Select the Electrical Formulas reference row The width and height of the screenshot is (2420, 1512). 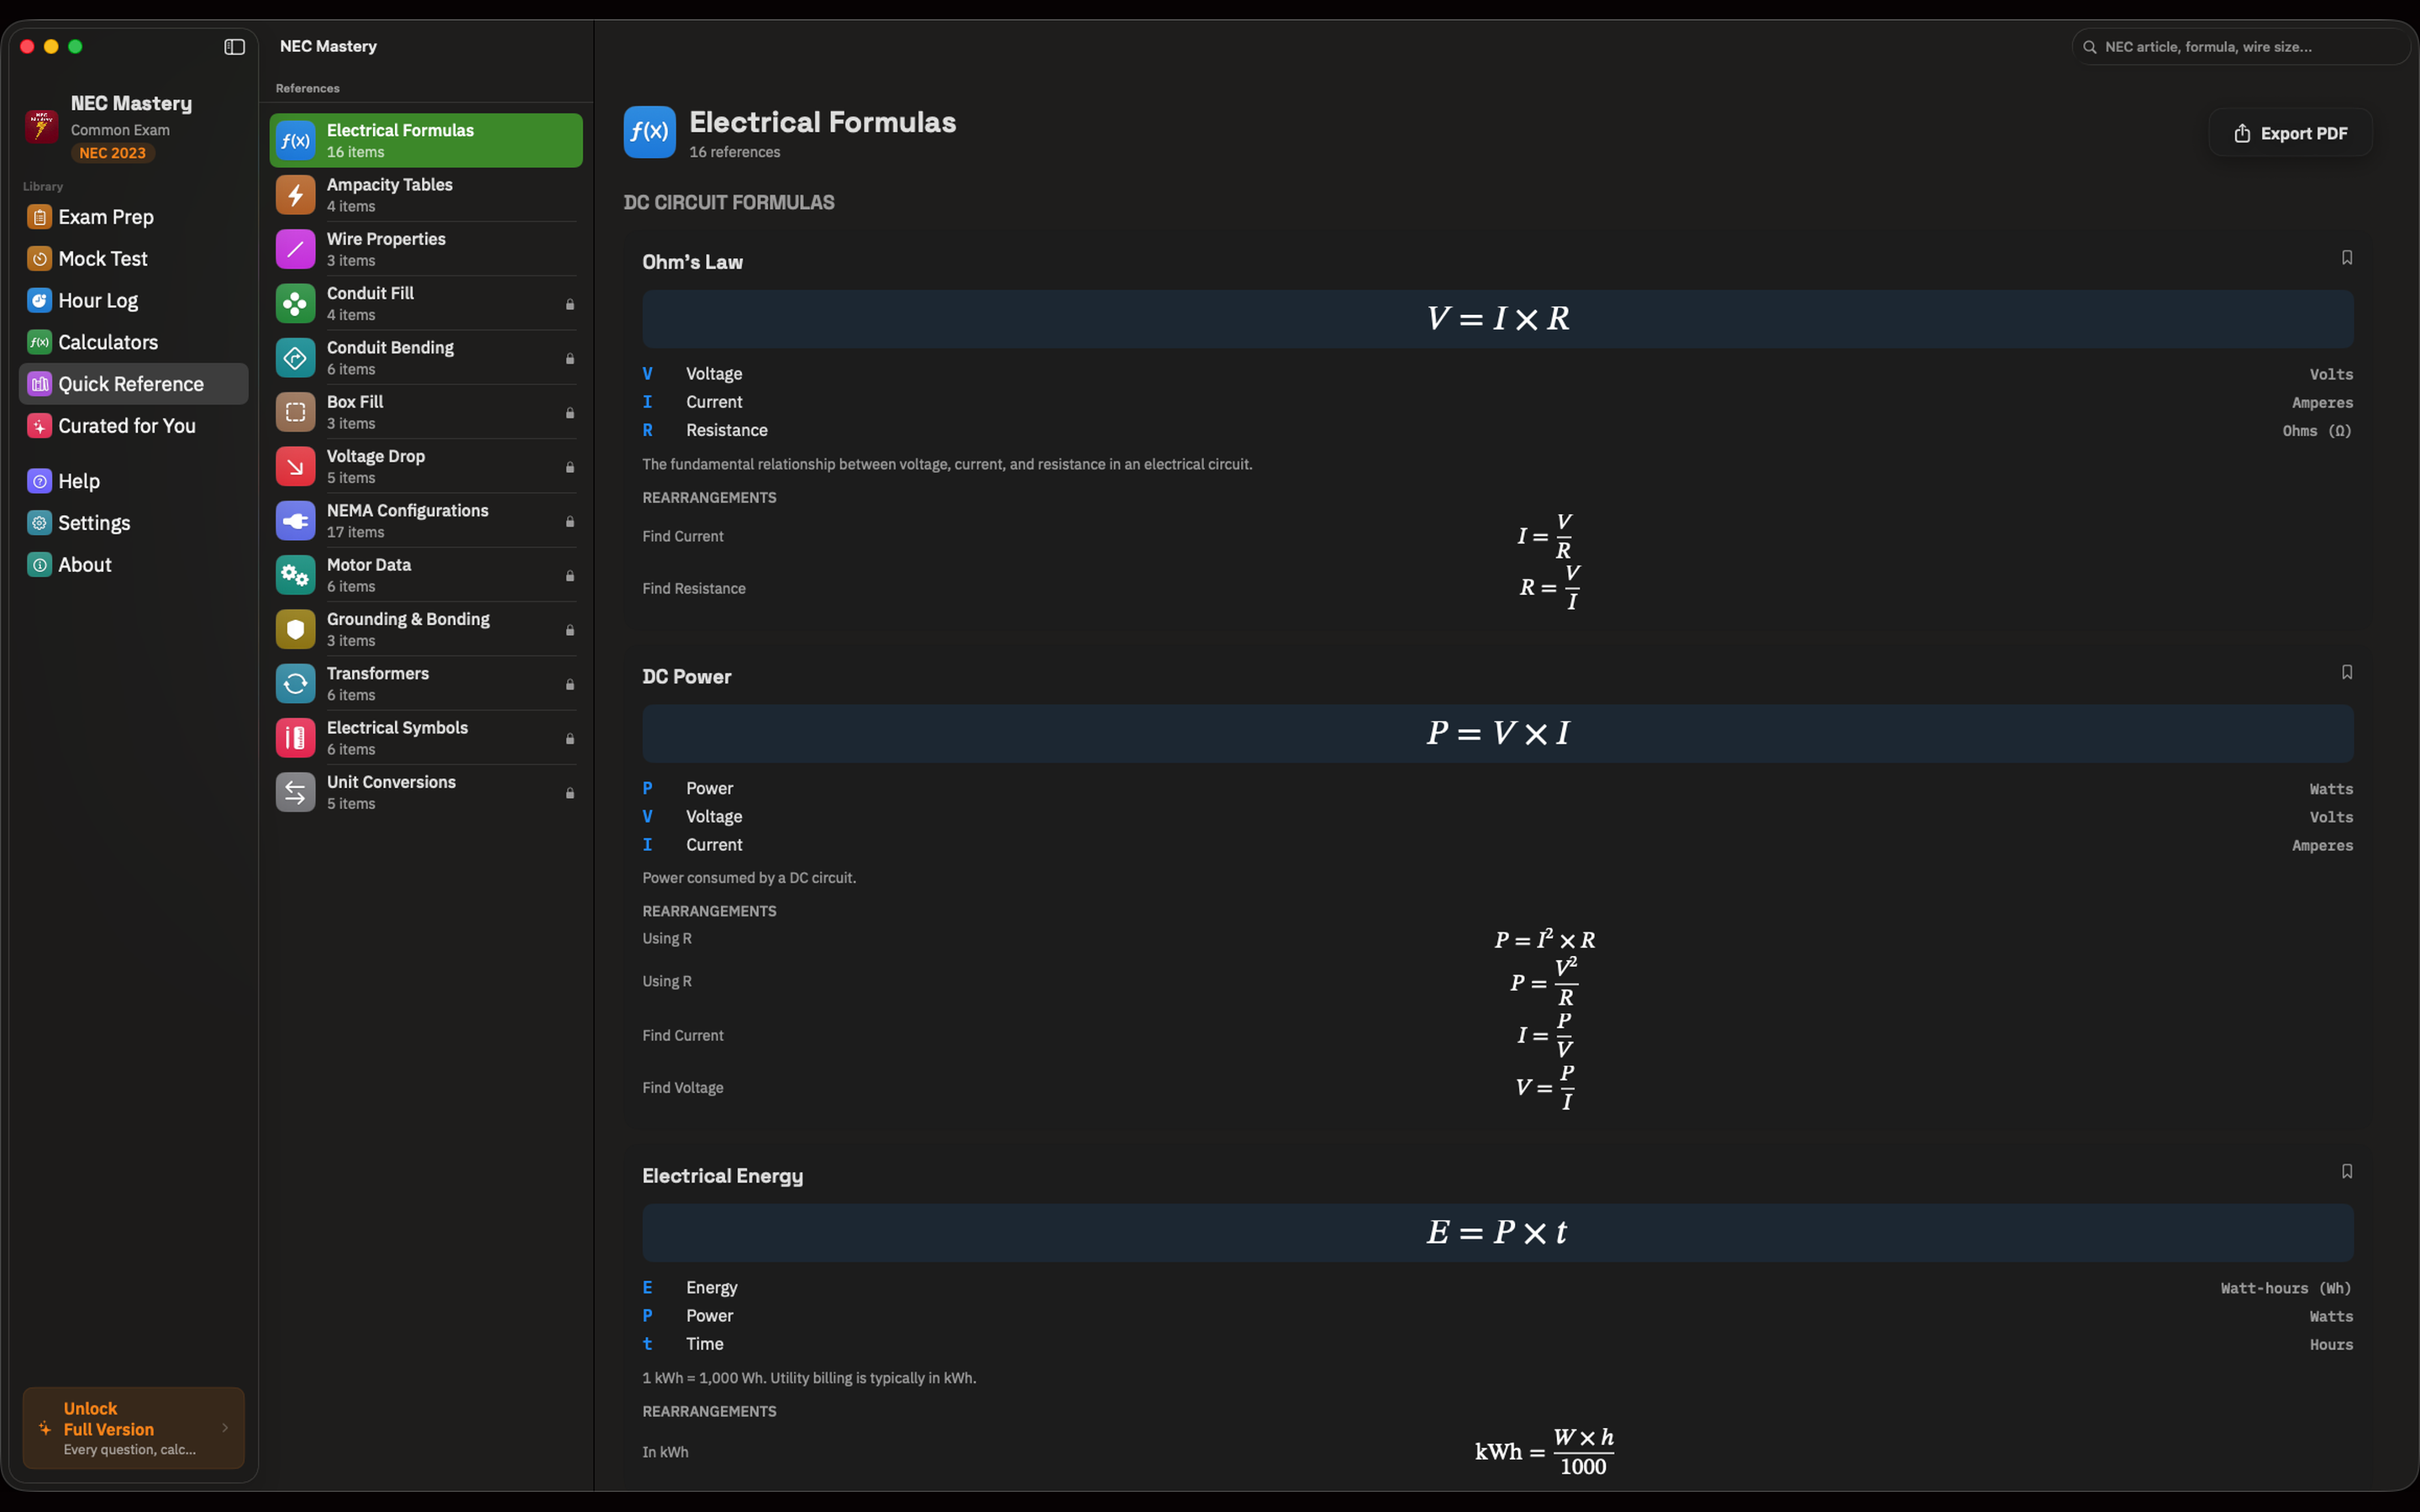coord(426,140)
